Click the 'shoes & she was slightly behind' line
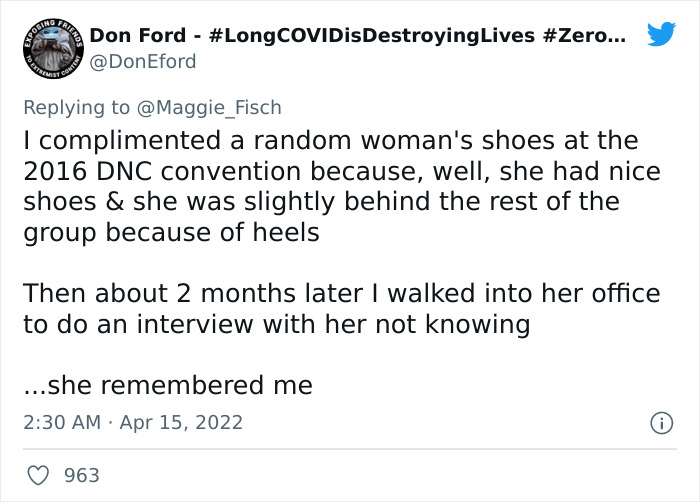This screenshot has width=700, height=502. [320, 201]
